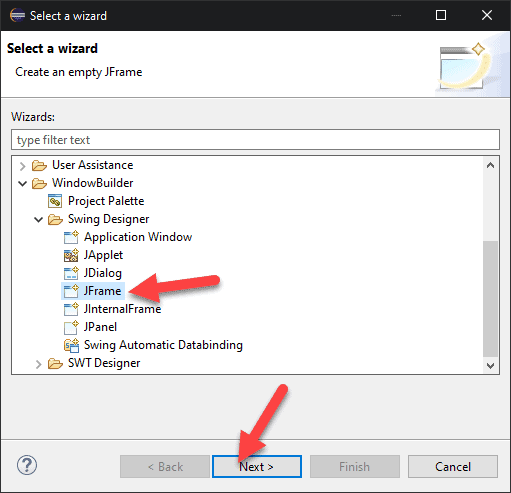
Task: Select Project Palette in the tree
Action: (x=106, y=201)
